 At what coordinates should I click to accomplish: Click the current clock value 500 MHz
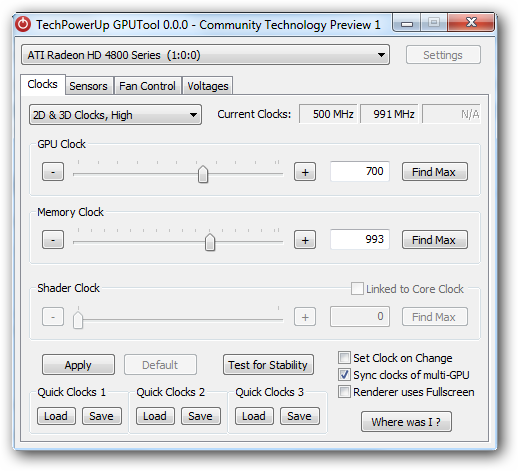pos(328,114)
